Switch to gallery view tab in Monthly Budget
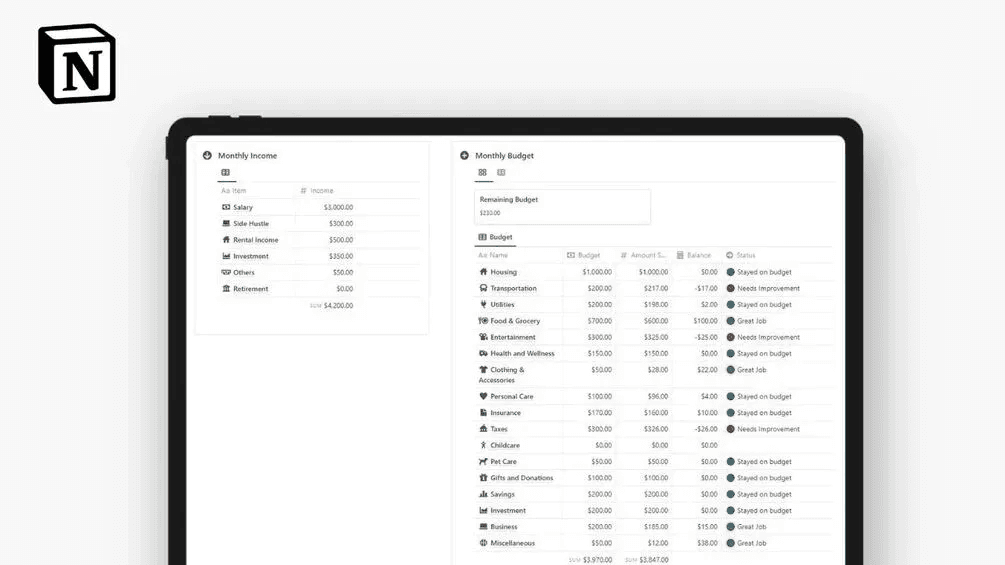 (x=483, y=172)
